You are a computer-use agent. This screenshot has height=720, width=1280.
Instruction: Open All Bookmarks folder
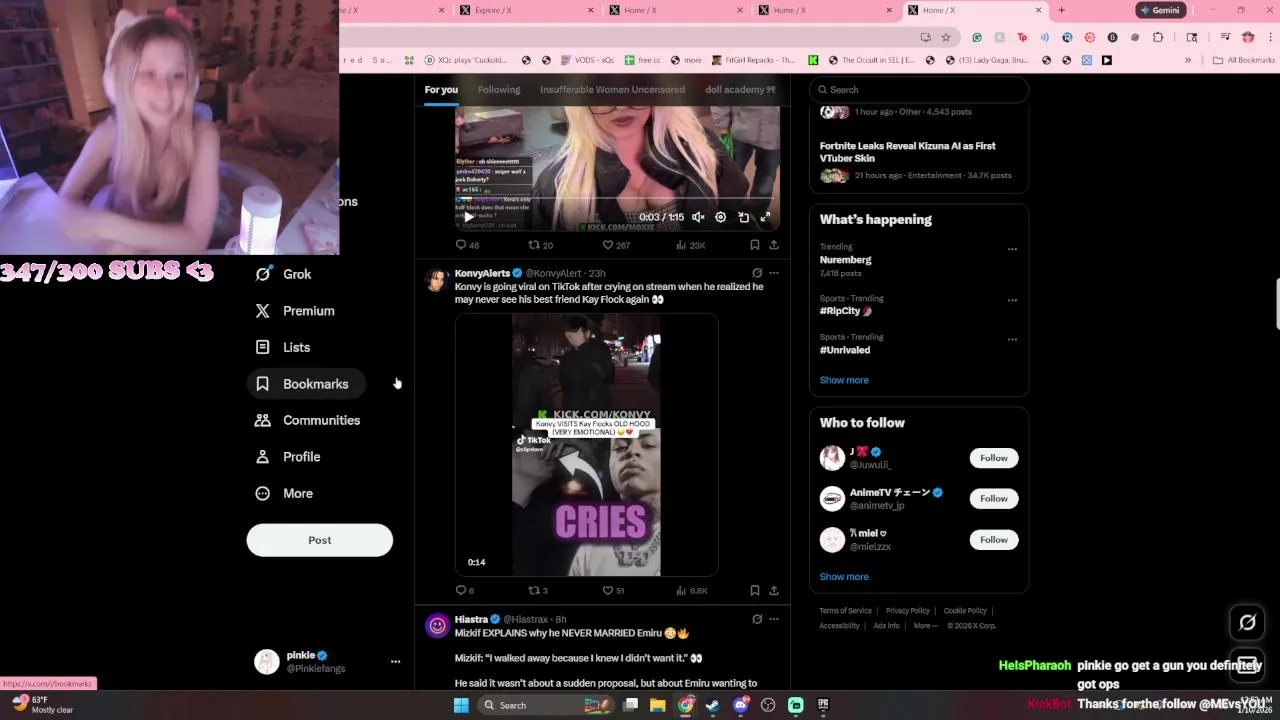point(1243,60)
